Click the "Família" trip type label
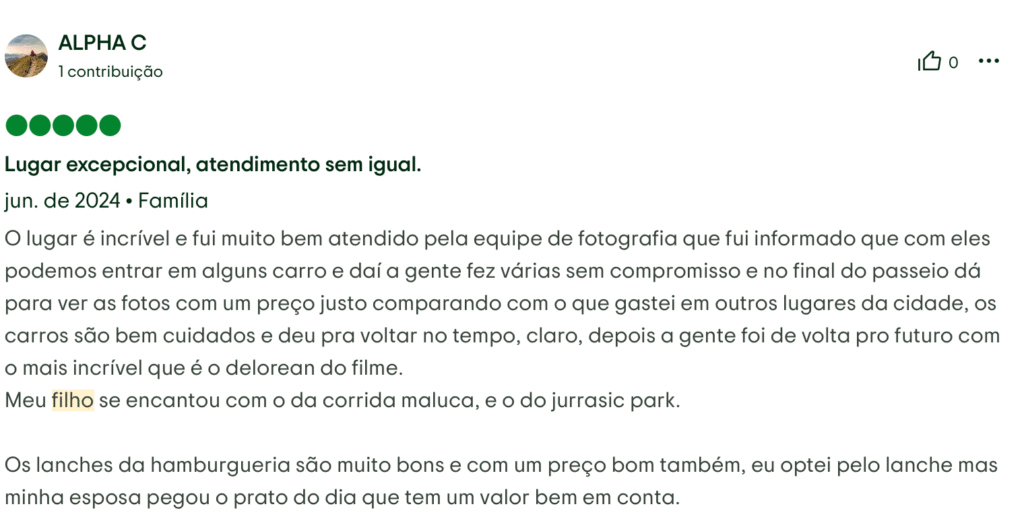The width and height of the screenshot is (1024, 519). tap(173, 201)
